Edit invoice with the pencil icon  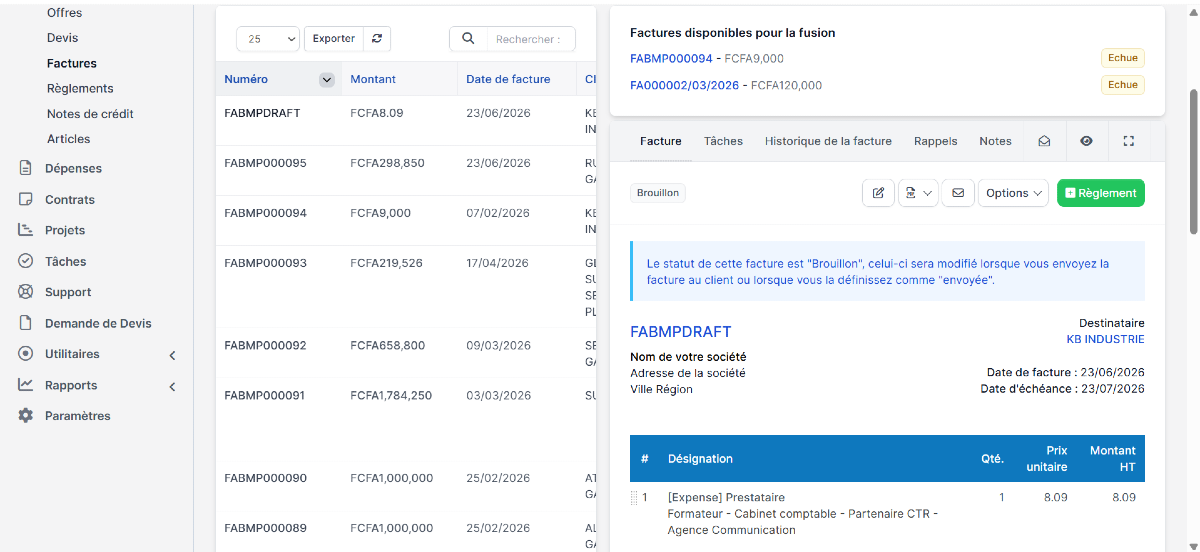coord(878,193)
